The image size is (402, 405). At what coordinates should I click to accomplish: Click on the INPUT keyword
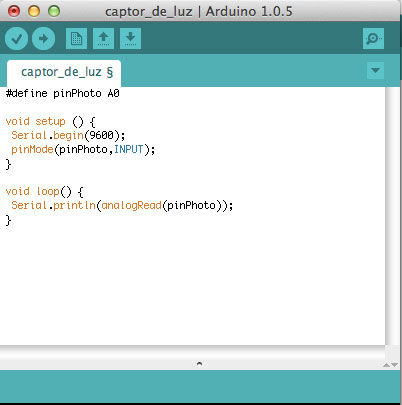click(x=129, y=149)
